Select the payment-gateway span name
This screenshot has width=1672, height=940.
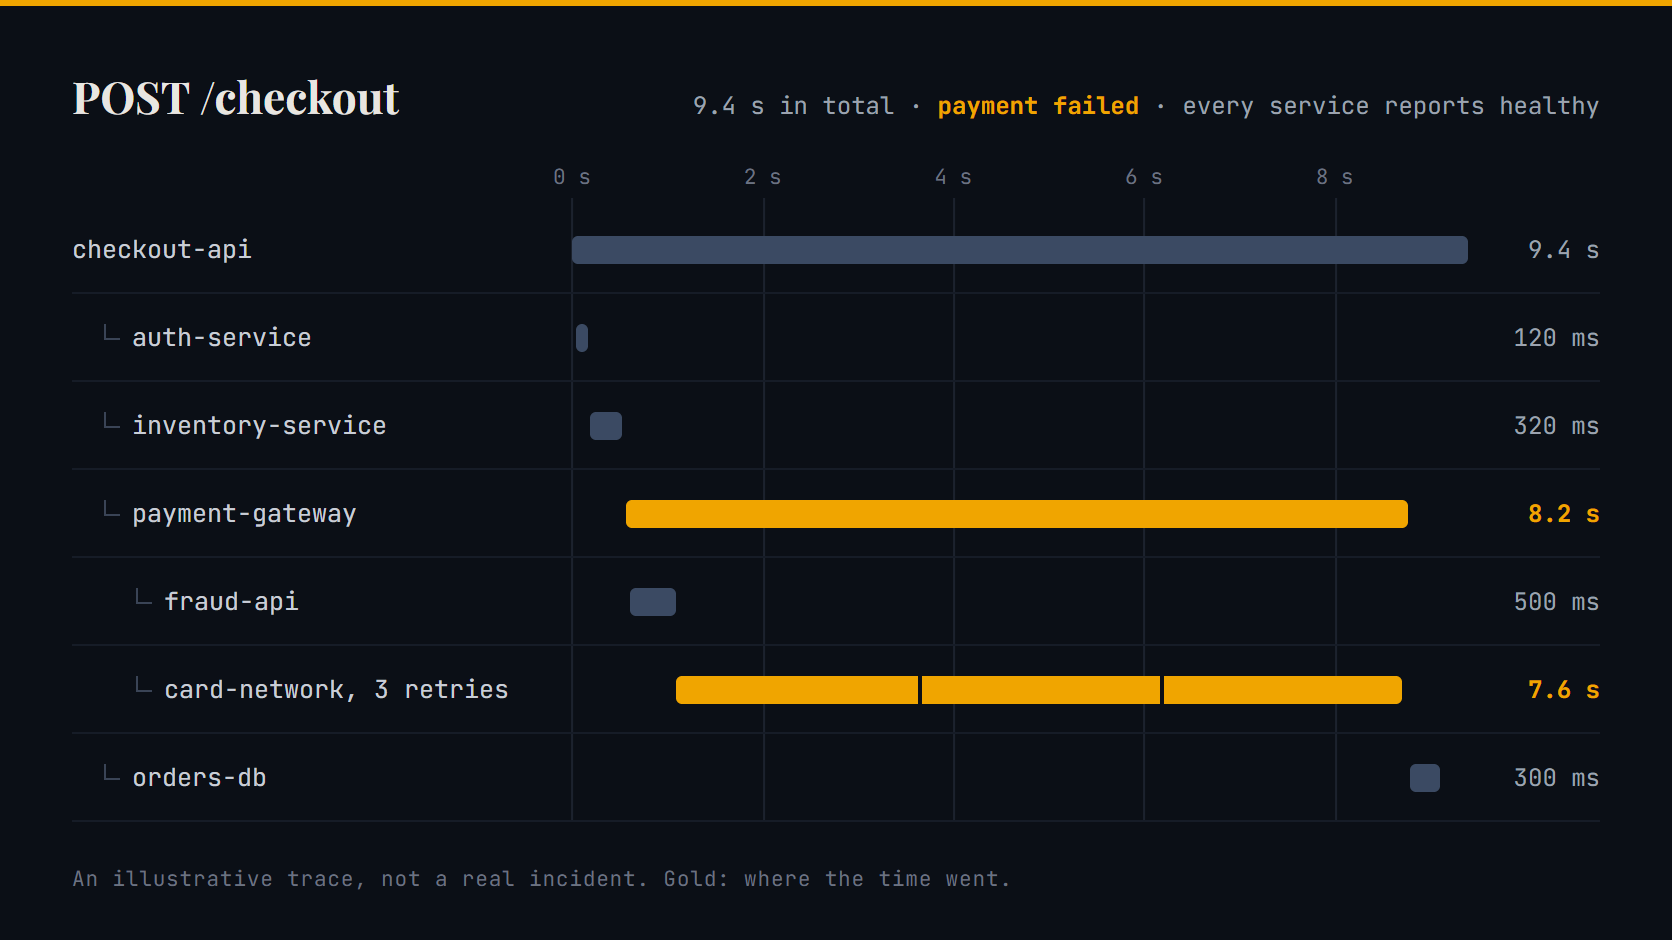tap(244, 514)
